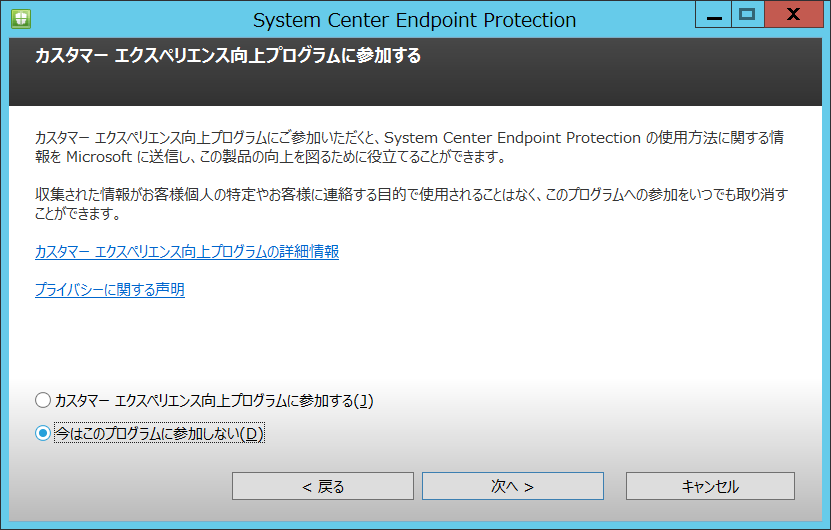Open the カスタマー エクスペリエンス向上プログラムの詳細情報 link

[x=187, y=251]
